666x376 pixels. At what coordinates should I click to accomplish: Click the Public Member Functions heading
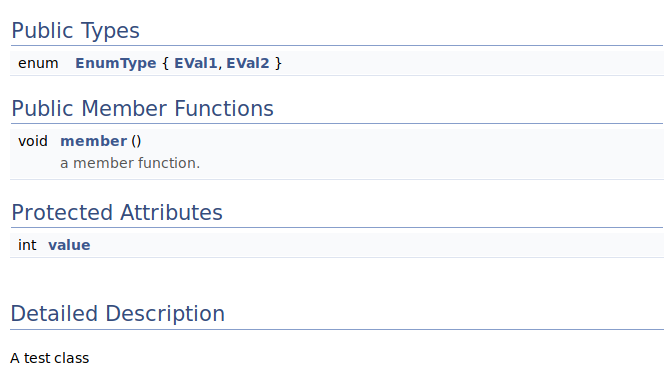(142, 108)
